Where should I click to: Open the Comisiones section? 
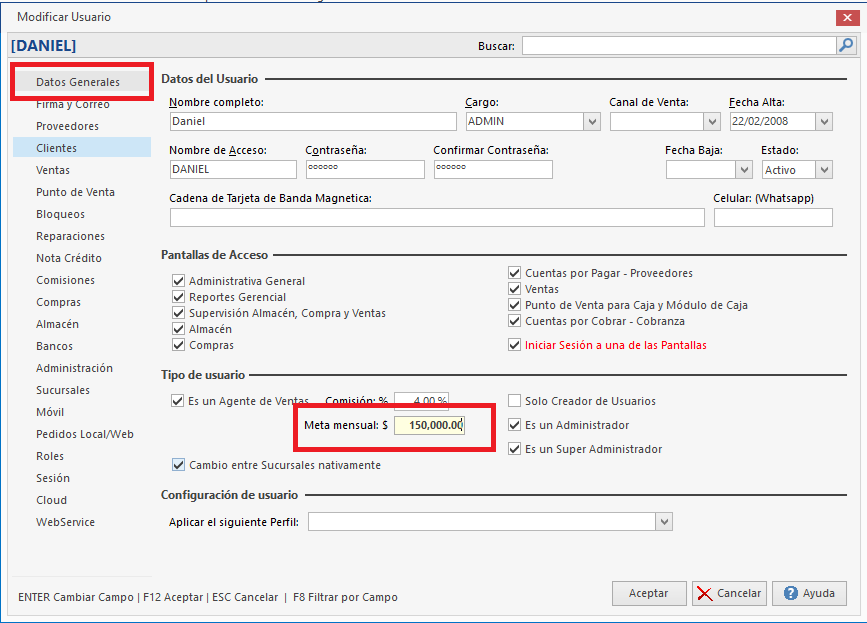82,280
